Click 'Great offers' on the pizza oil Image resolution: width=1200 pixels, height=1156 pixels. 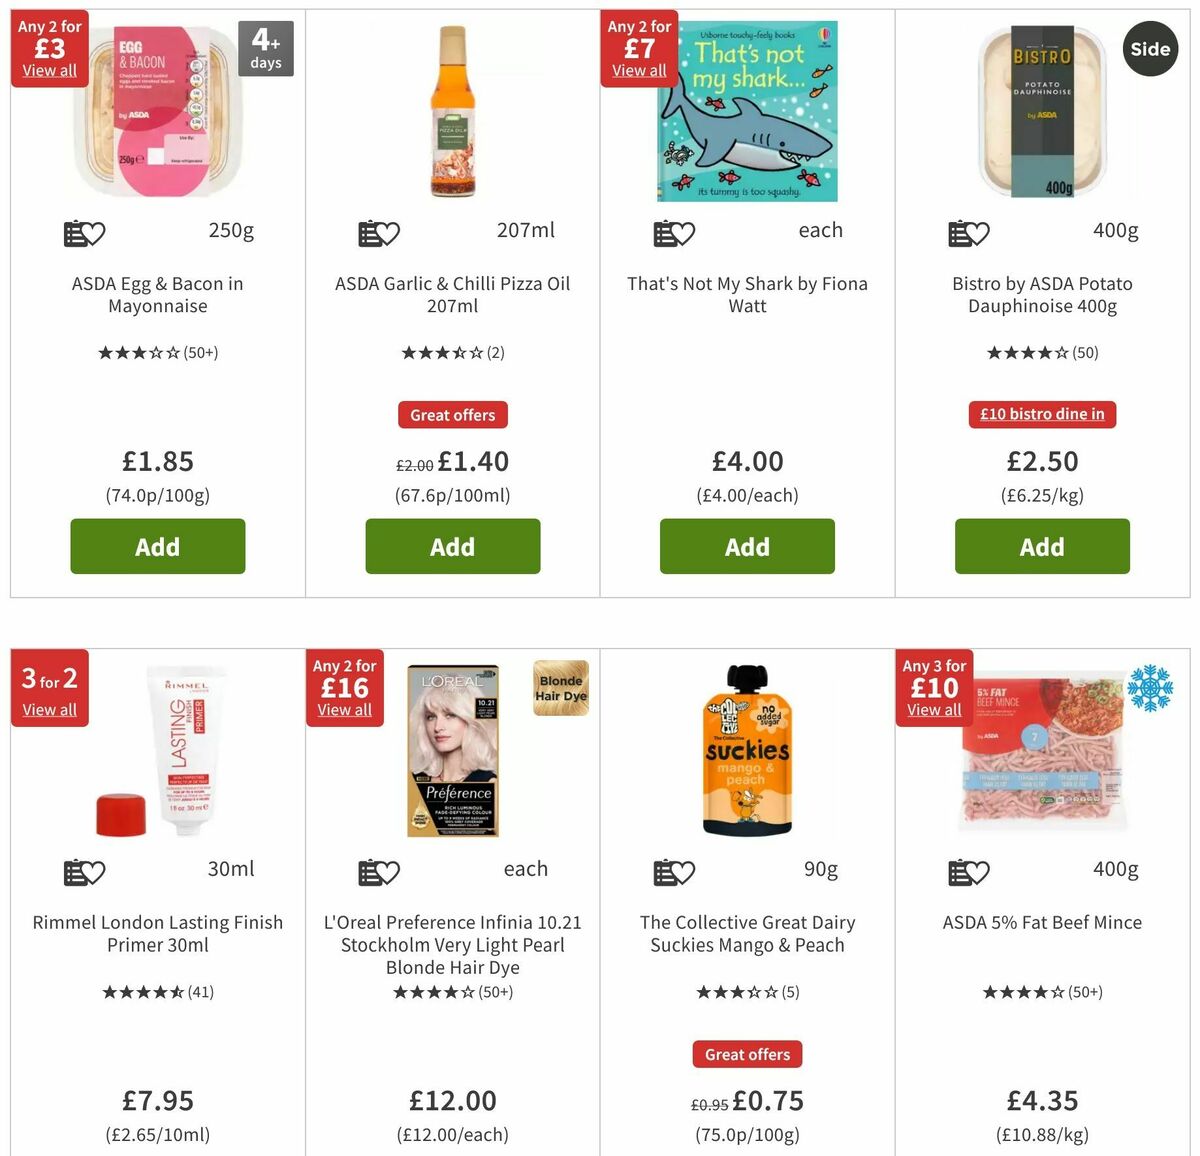click(452, 414)
